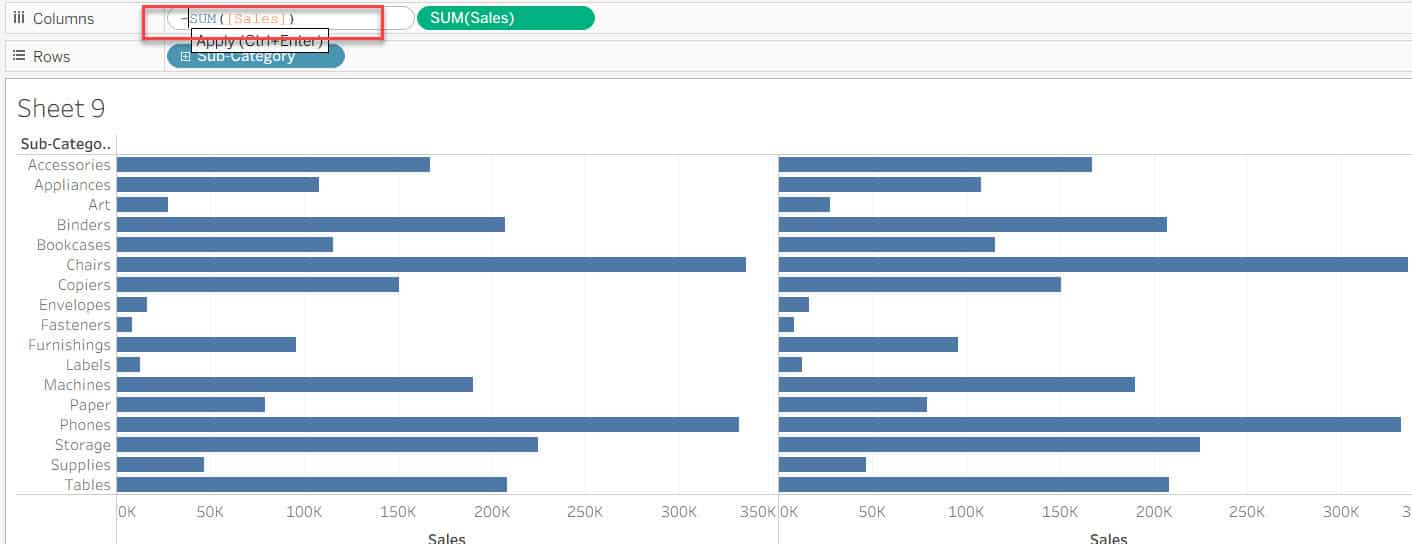Click into the -SUM([Sales]) calculation field
The width and height of the screenshot is (1412, 544).
pyautogui.click(x=290, y=18)
